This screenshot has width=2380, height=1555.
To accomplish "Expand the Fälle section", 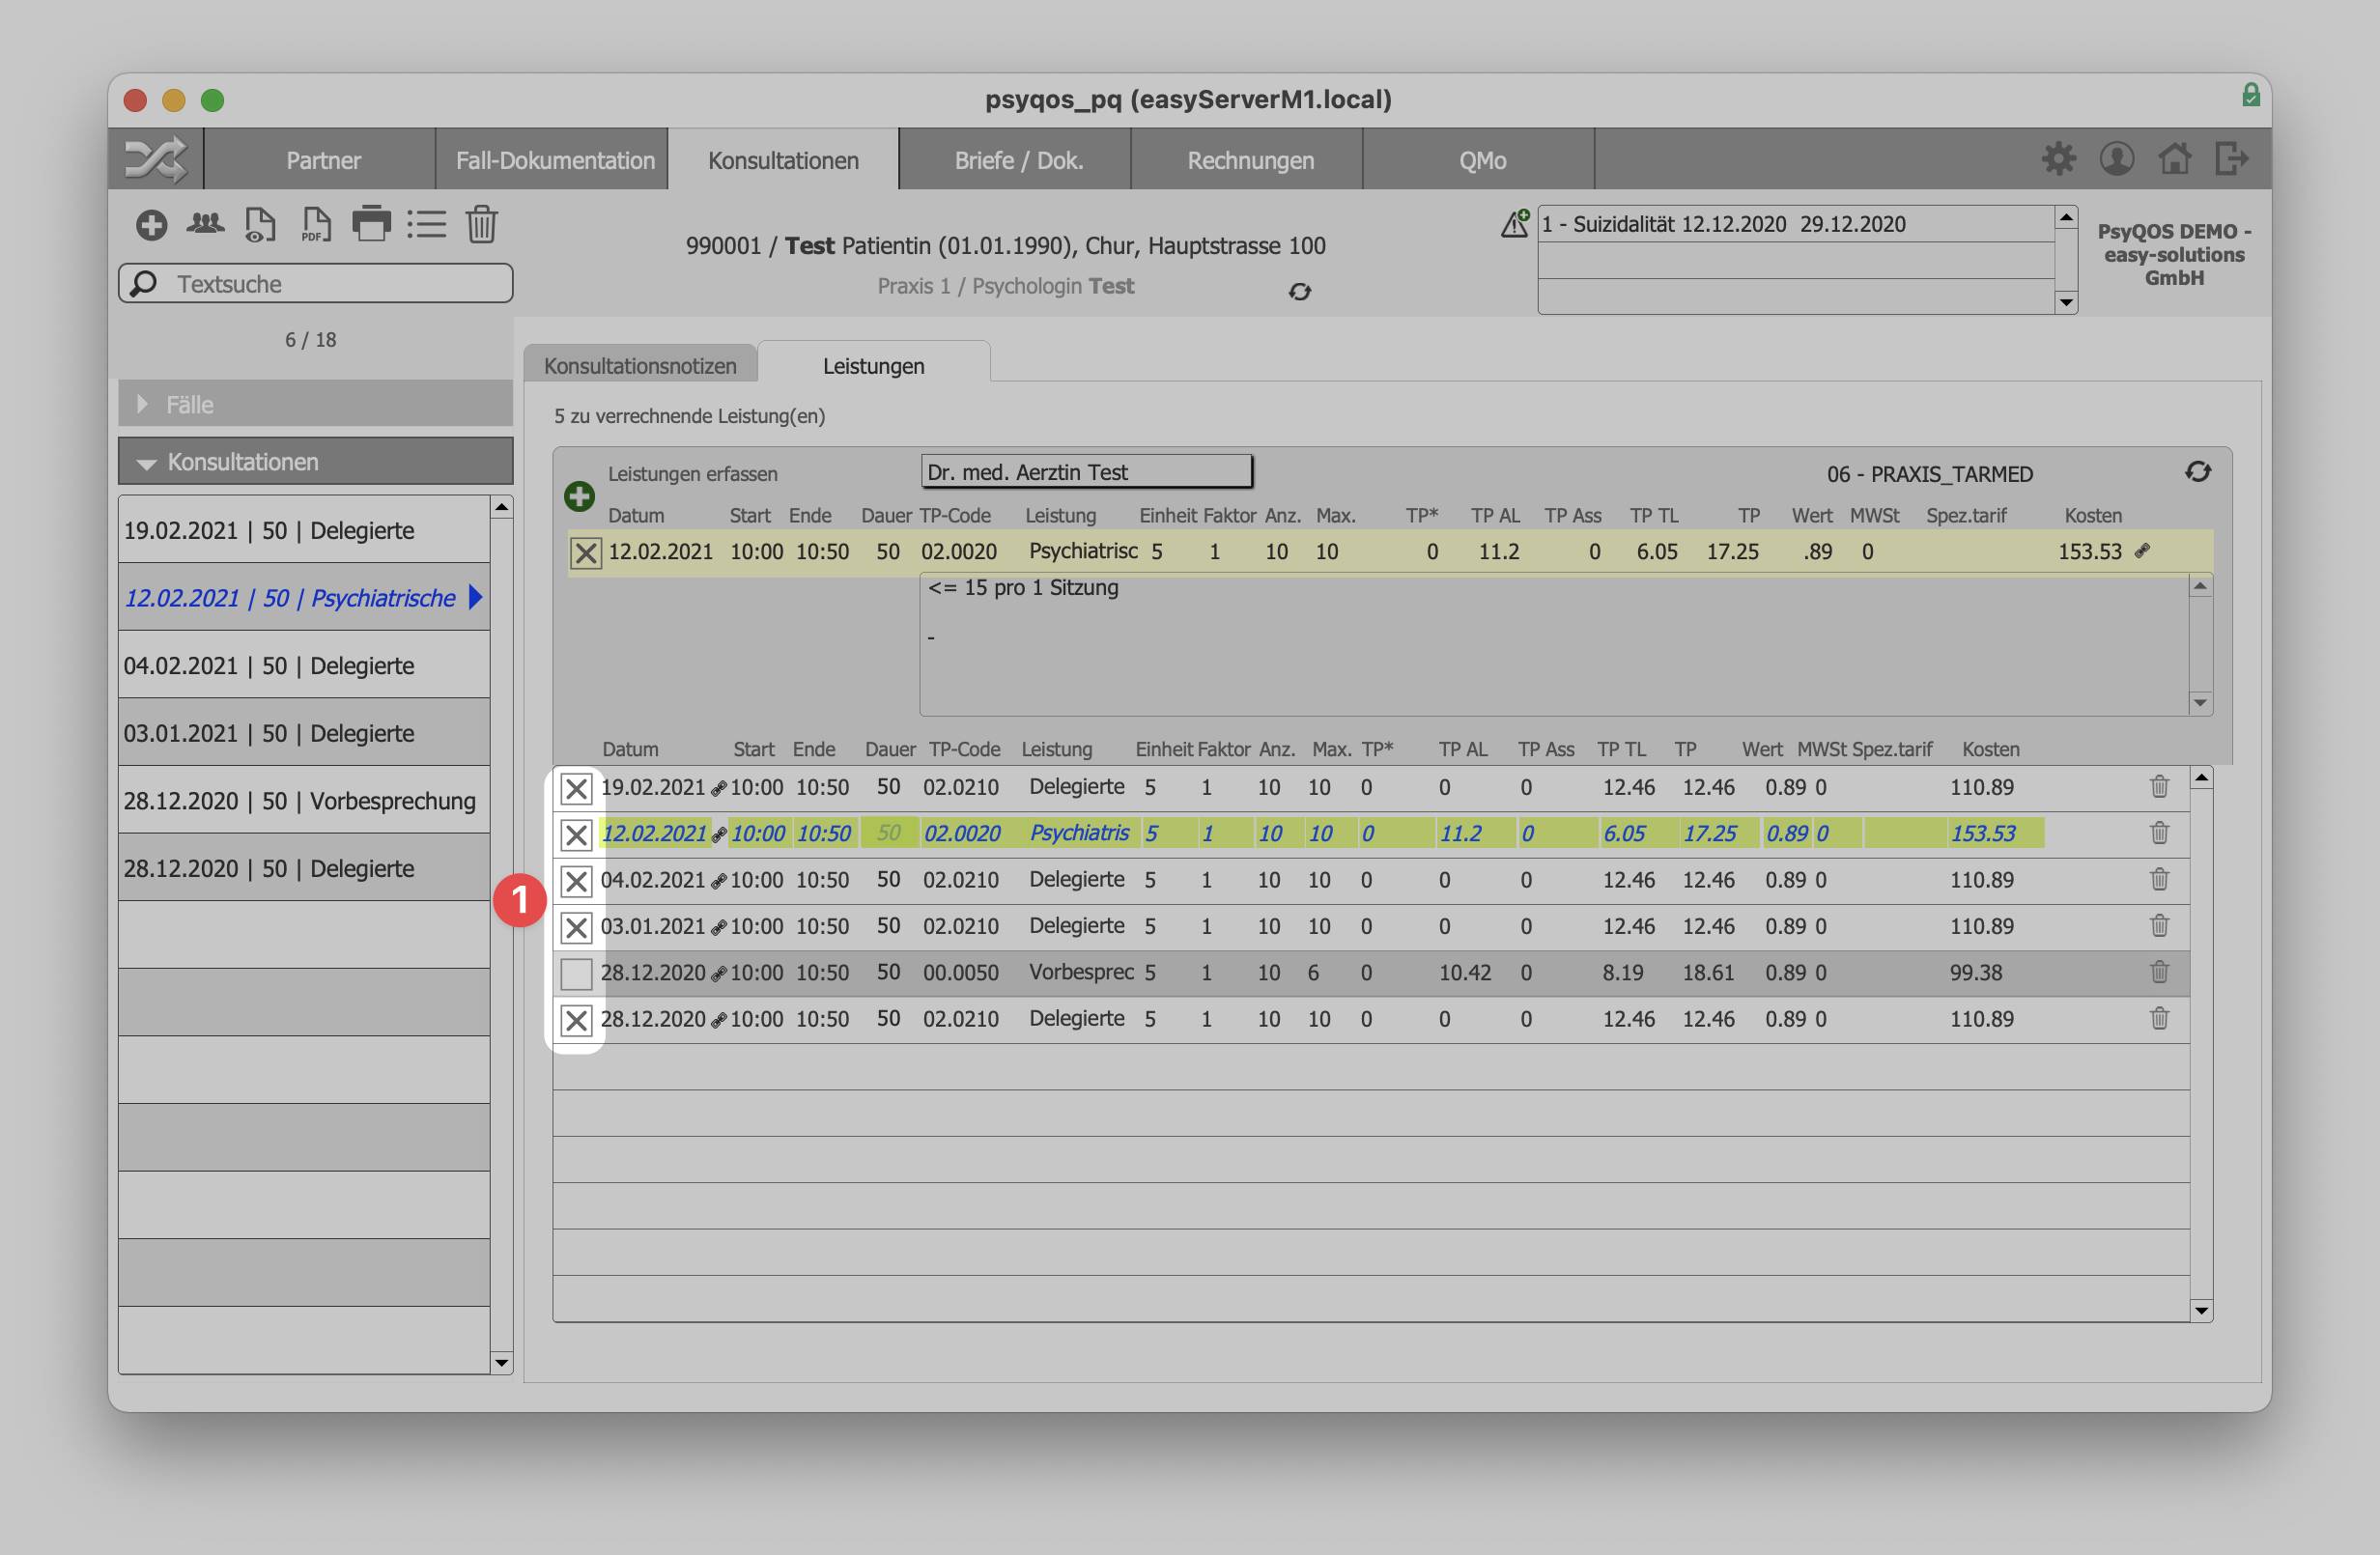I will pyautogui.click(x=315, y=404).
